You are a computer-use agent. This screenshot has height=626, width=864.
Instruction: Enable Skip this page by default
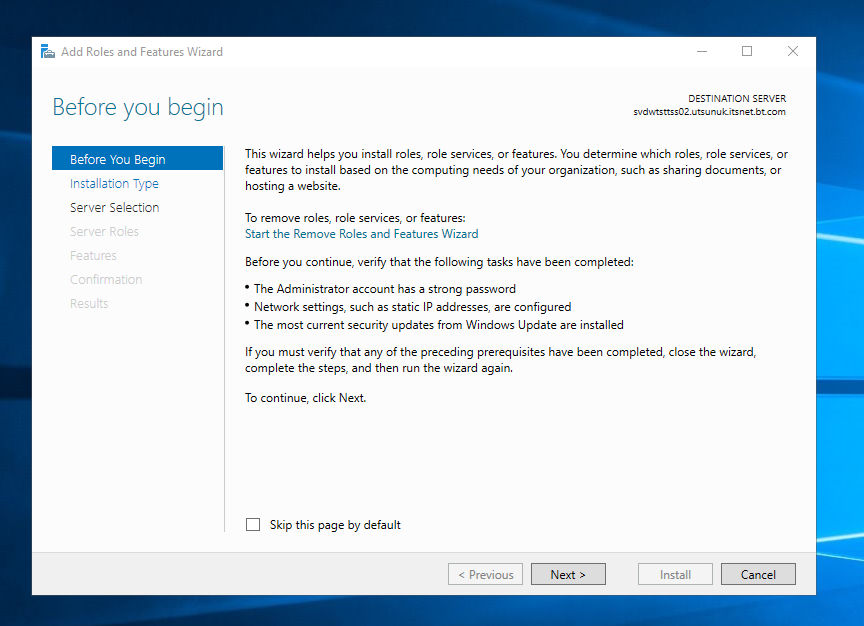pos(253,524)
